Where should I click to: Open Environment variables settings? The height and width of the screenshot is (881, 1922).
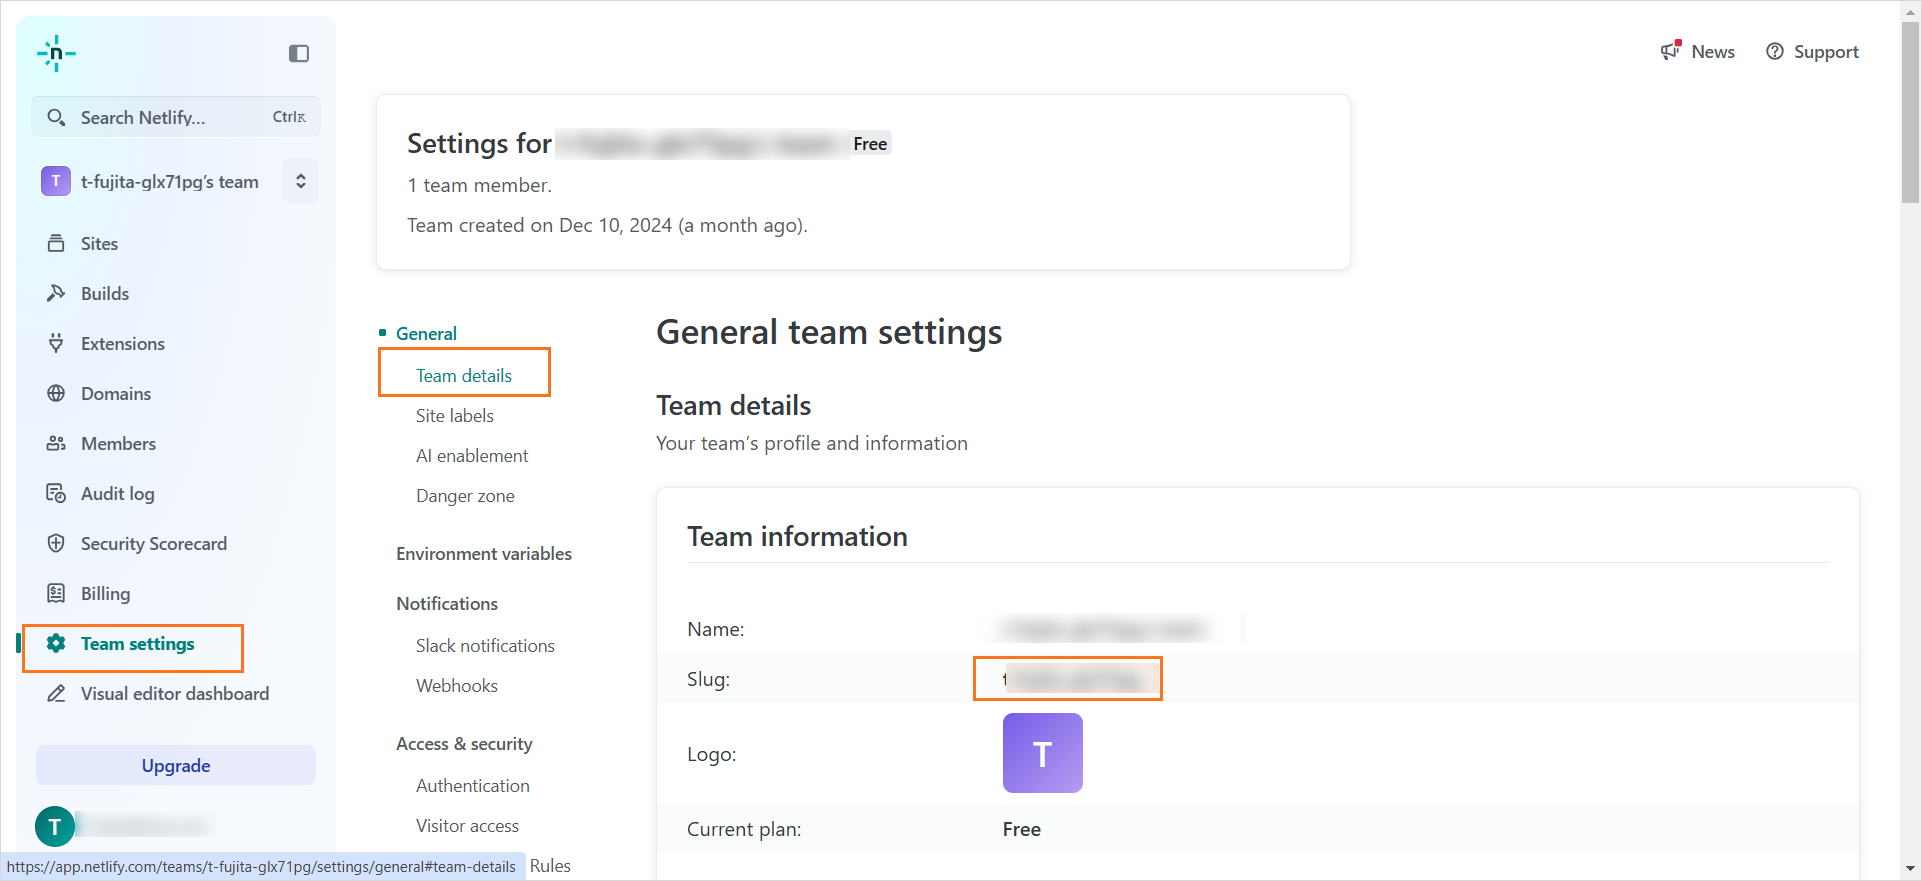(x=484, y=553)
